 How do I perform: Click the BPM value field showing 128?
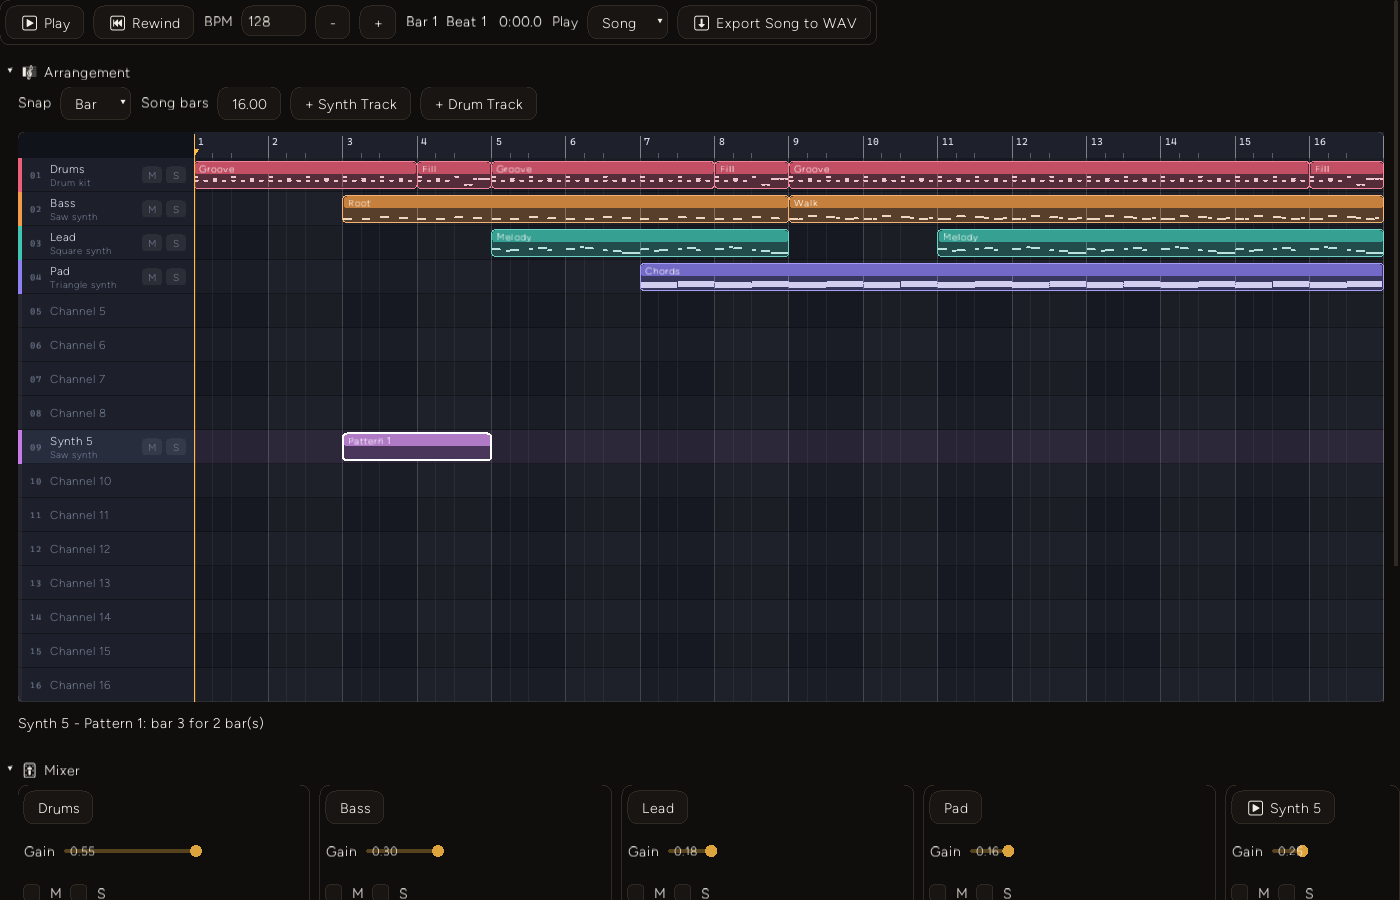tap(274, 21)
